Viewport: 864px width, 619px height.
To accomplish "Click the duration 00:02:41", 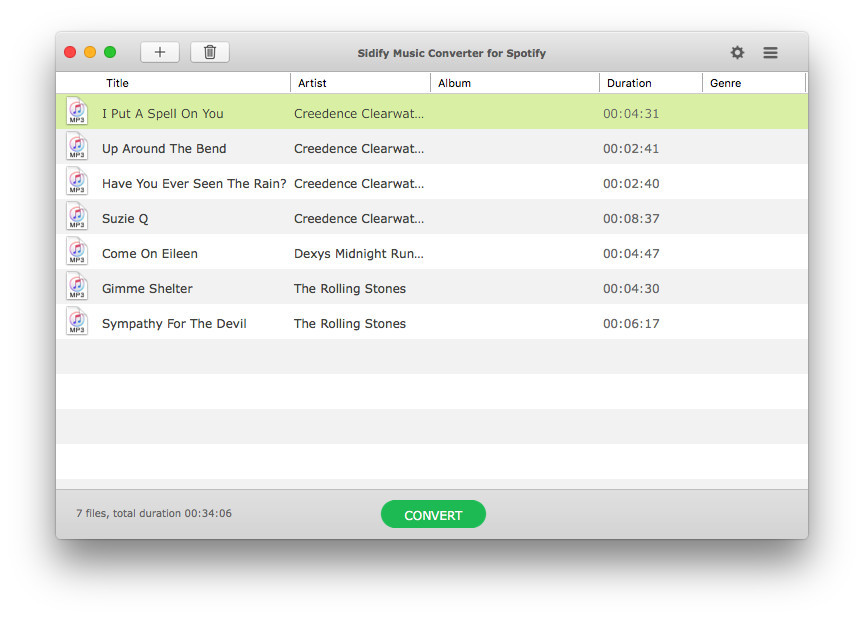I will coord(631,149).
